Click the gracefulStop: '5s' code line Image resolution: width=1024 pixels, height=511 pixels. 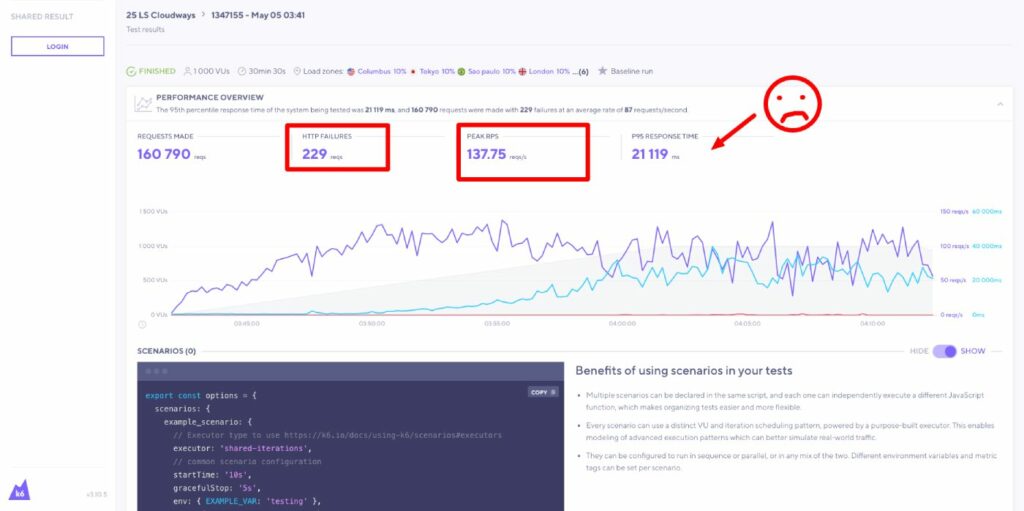coord(219,488)
